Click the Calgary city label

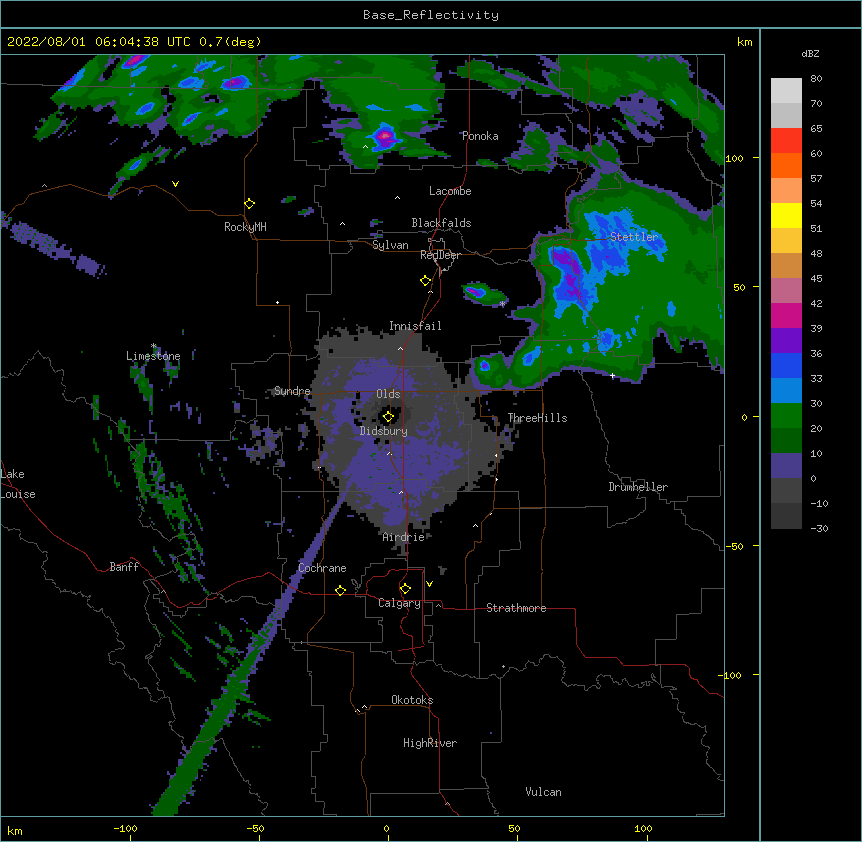(399, 603)
